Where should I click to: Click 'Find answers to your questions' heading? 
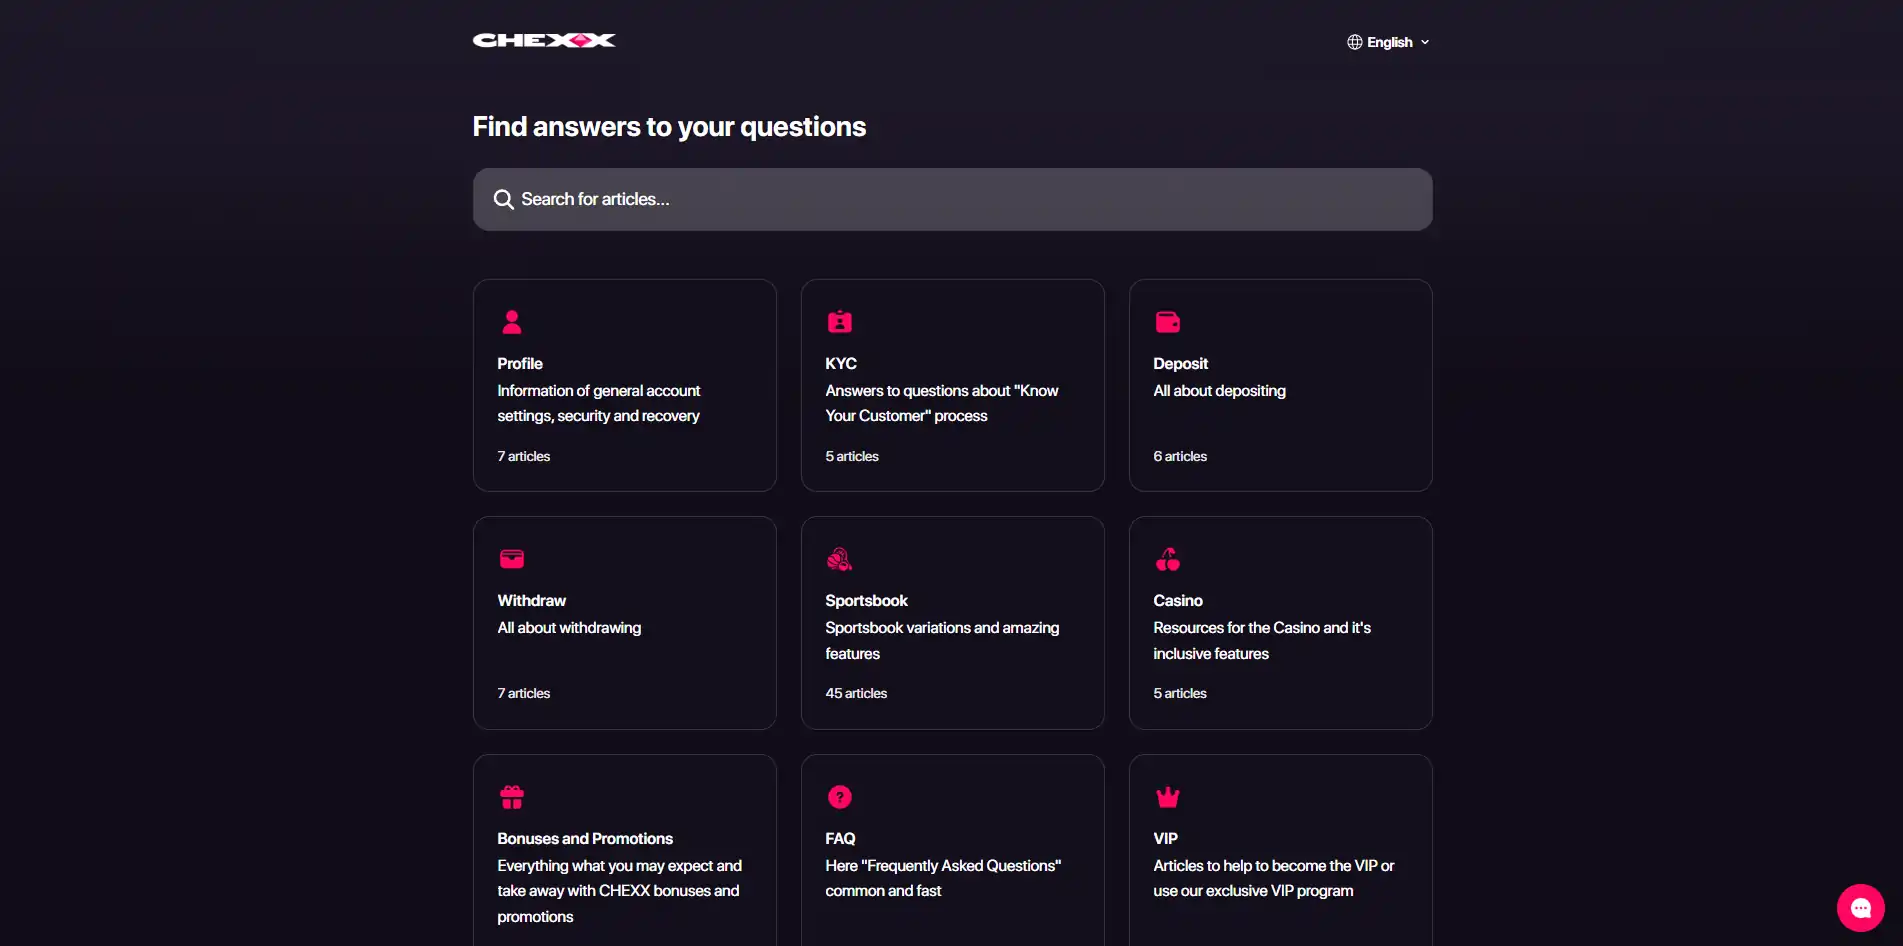click(x=669, y=127)
